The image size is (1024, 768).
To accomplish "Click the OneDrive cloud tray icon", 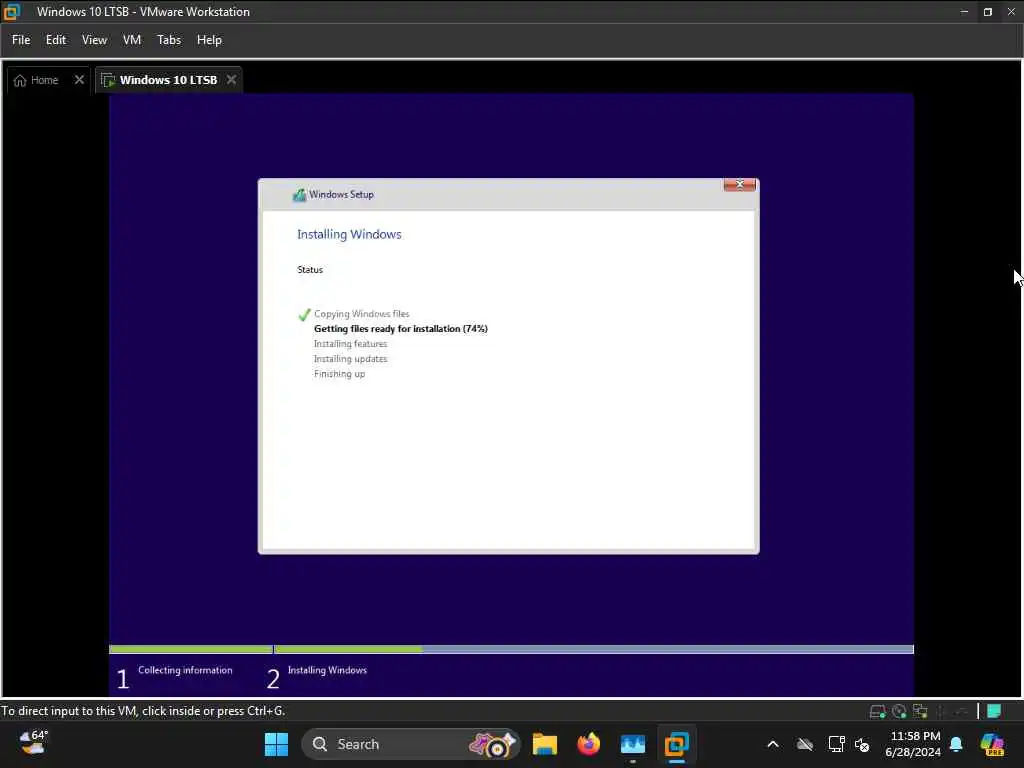I will 805,744.
